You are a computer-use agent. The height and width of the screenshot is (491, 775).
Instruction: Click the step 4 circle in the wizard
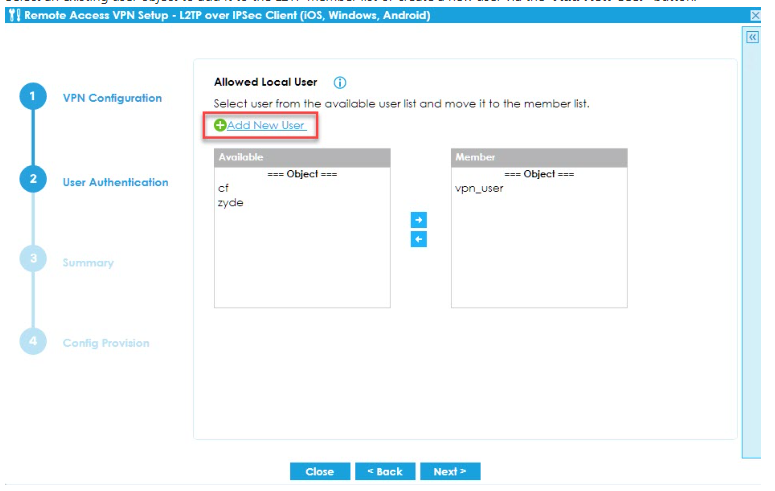pyautogui.click(x=32, y=341)
